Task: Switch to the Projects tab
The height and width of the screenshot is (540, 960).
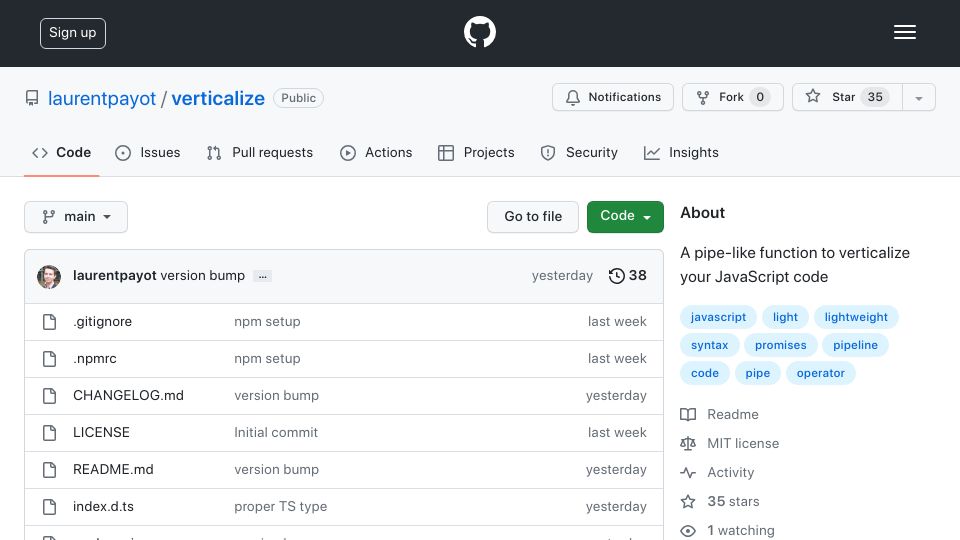Action: [476, 152]
